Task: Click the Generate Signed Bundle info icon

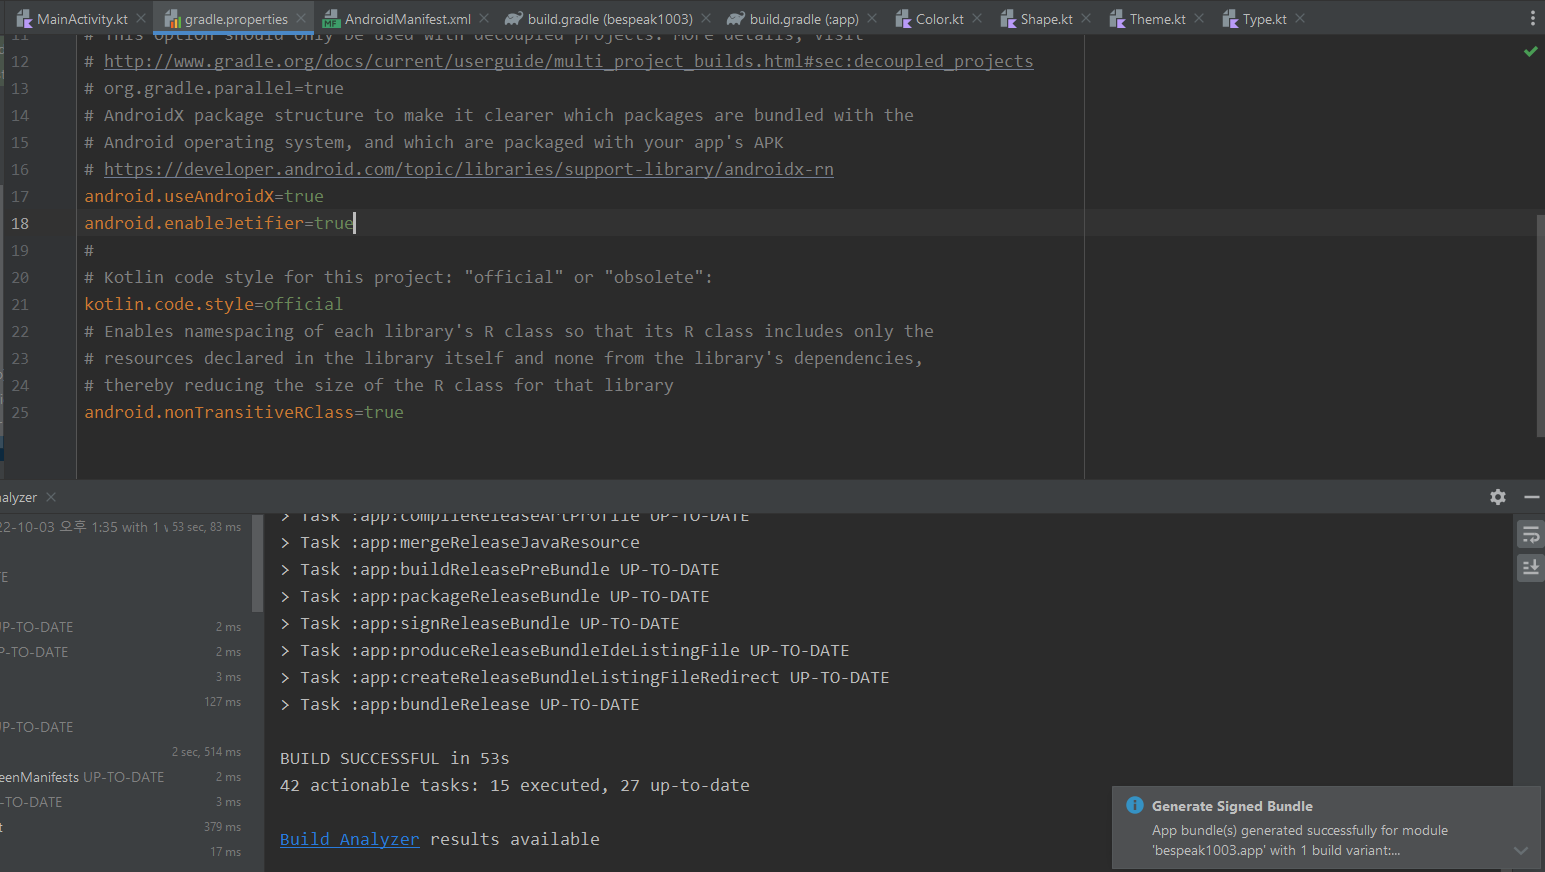Action: (x=1135, y=805)
